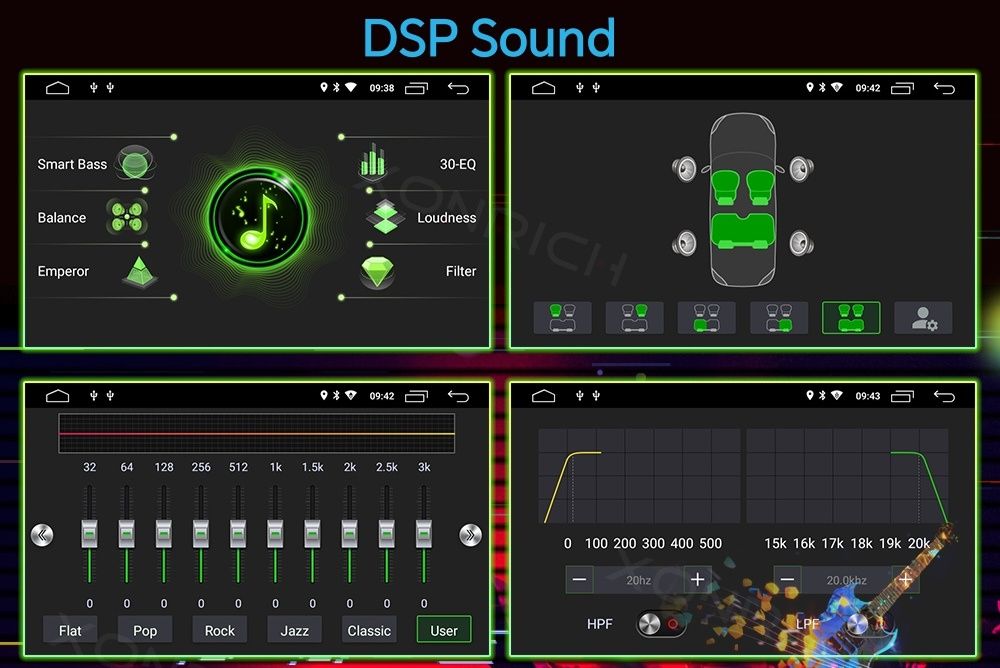This screenshot has height=668, width=1000.
Task: Tap Home icon in main DSP screen
Action: [57, 88]
